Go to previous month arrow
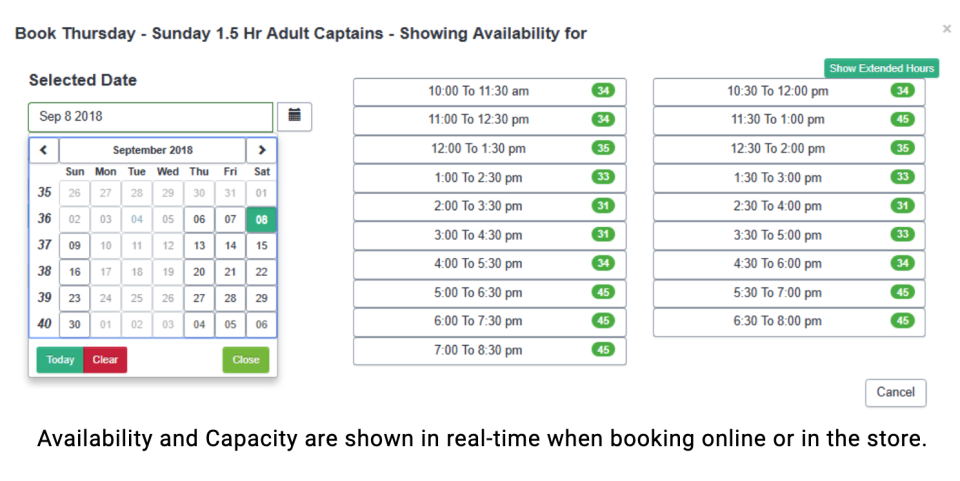The image size is (960, 481). 44,150
